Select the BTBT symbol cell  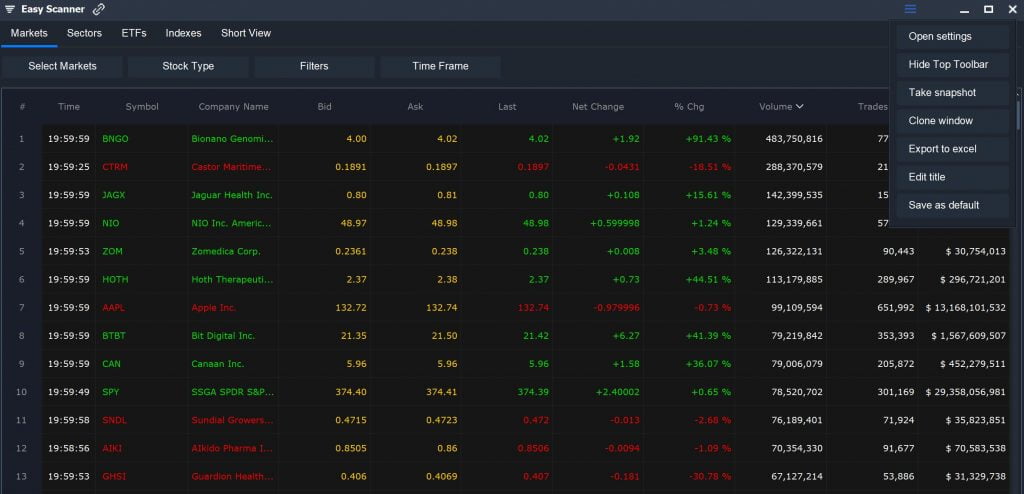click(x=114, y=335)
